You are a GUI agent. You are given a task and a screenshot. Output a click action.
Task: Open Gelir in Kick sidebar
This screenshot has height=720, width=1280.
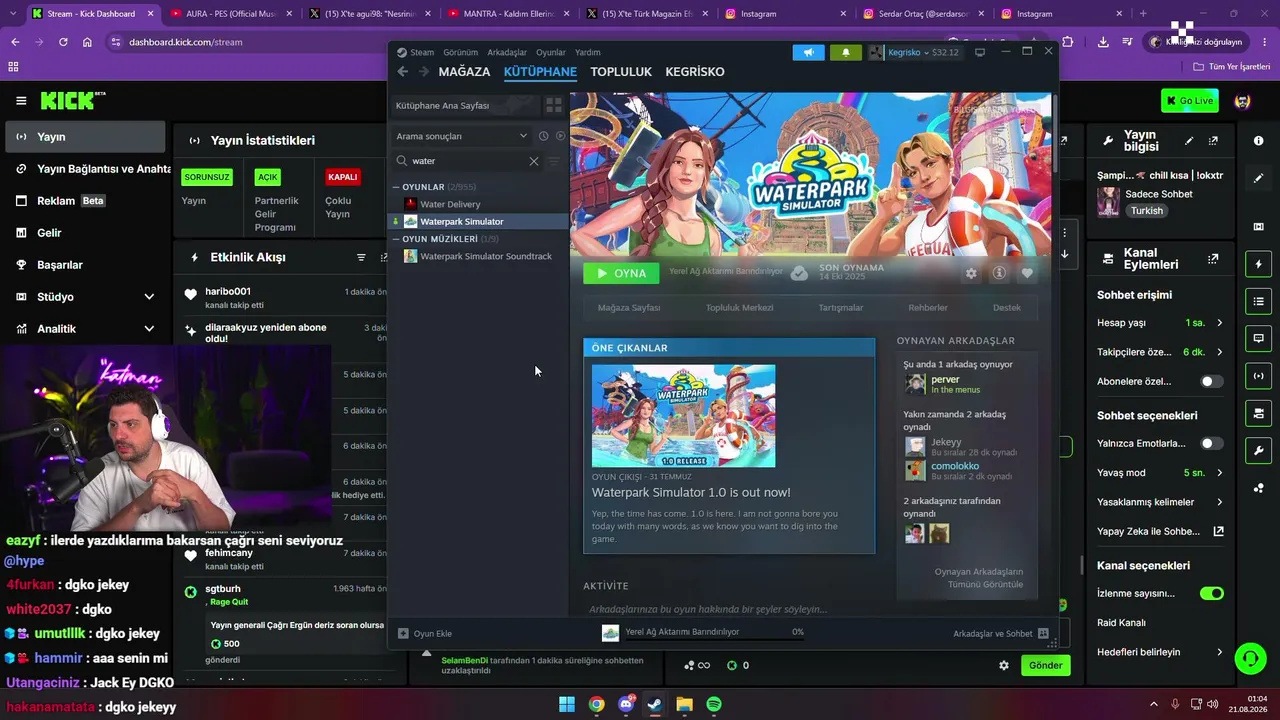tap(85, 233)
